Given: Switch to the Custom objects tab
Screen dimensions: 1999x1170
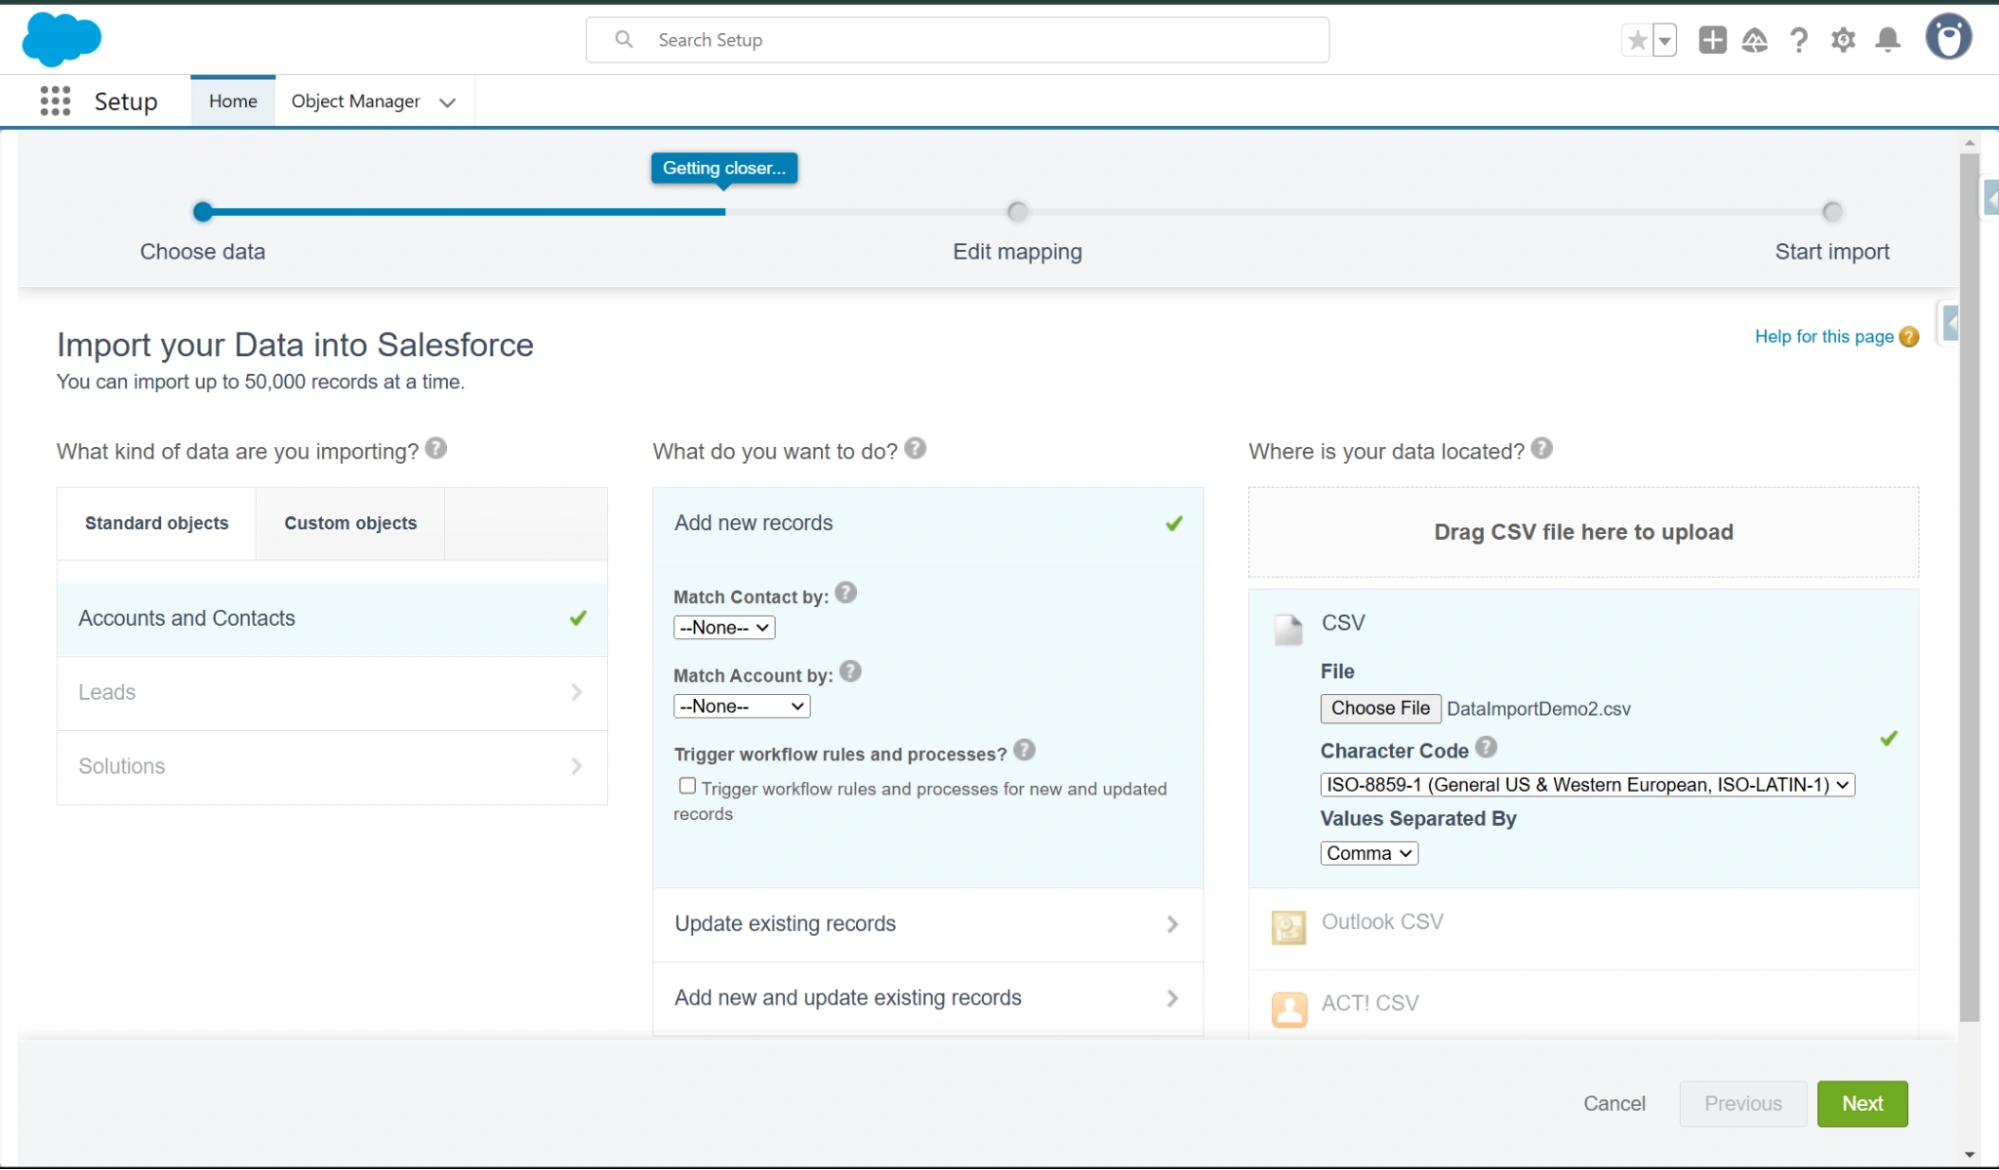Looking at the screenshot, I should tap(350, 523).
